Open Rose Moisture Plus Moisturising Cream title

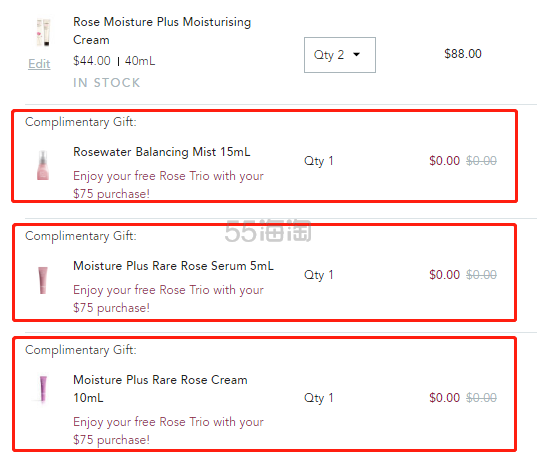pyautogui.click(x=162, y=30)
